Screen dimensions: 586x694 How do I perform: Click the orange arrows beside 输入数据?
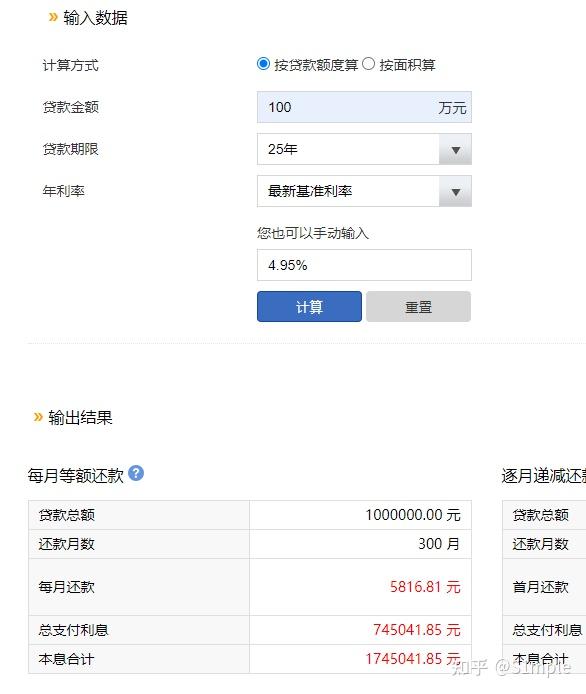point(53,17)
